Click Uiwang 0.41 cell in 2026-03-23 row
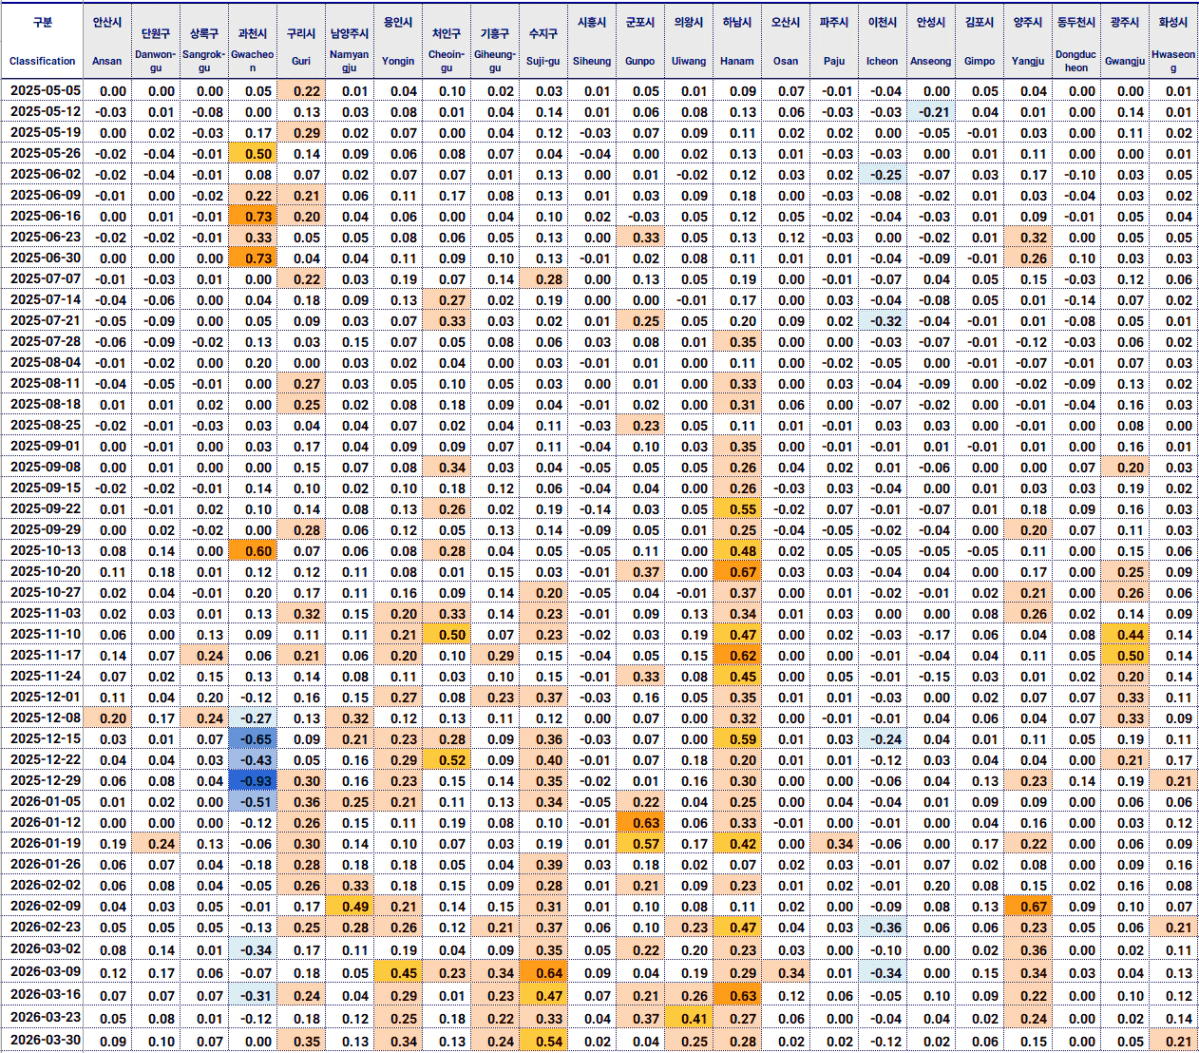Screen dimensions: 1199x1053 [689, 1018]
